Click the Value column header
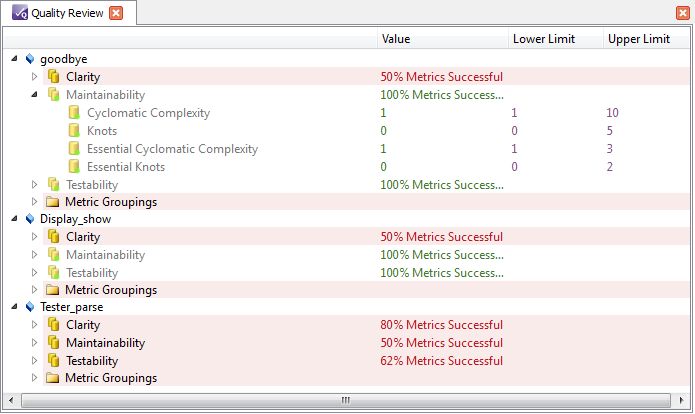 tap(395, 39)
